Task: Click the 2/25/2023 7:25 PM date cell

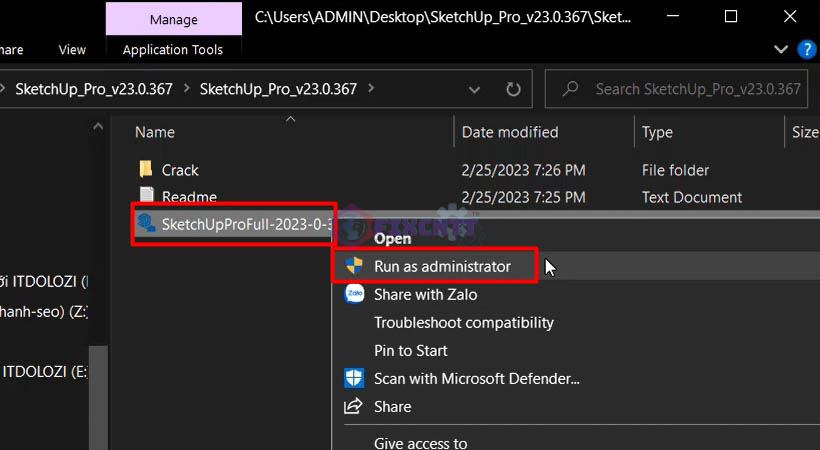Action: 523,197
